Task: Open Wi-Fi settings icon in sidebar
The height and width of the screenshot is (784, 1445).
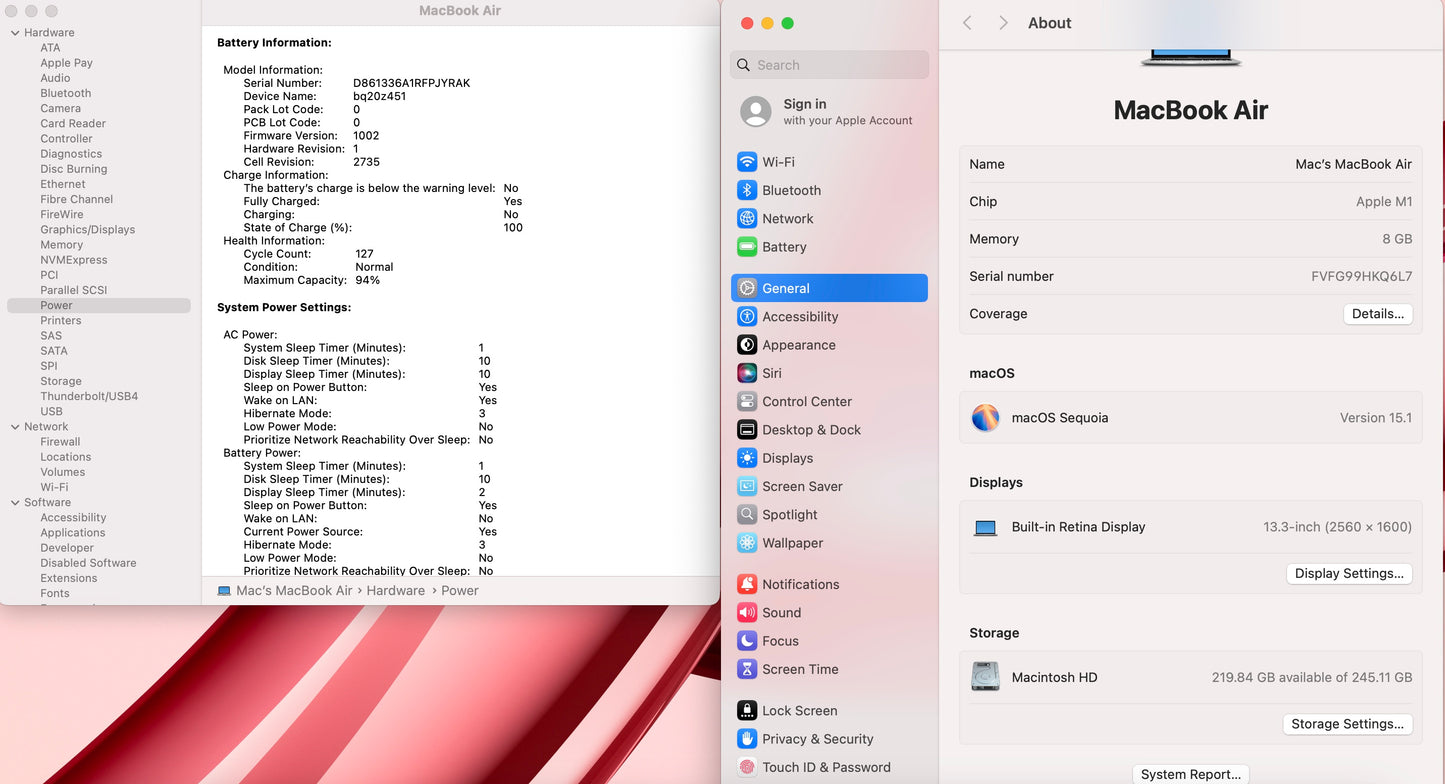Action: 746,162
